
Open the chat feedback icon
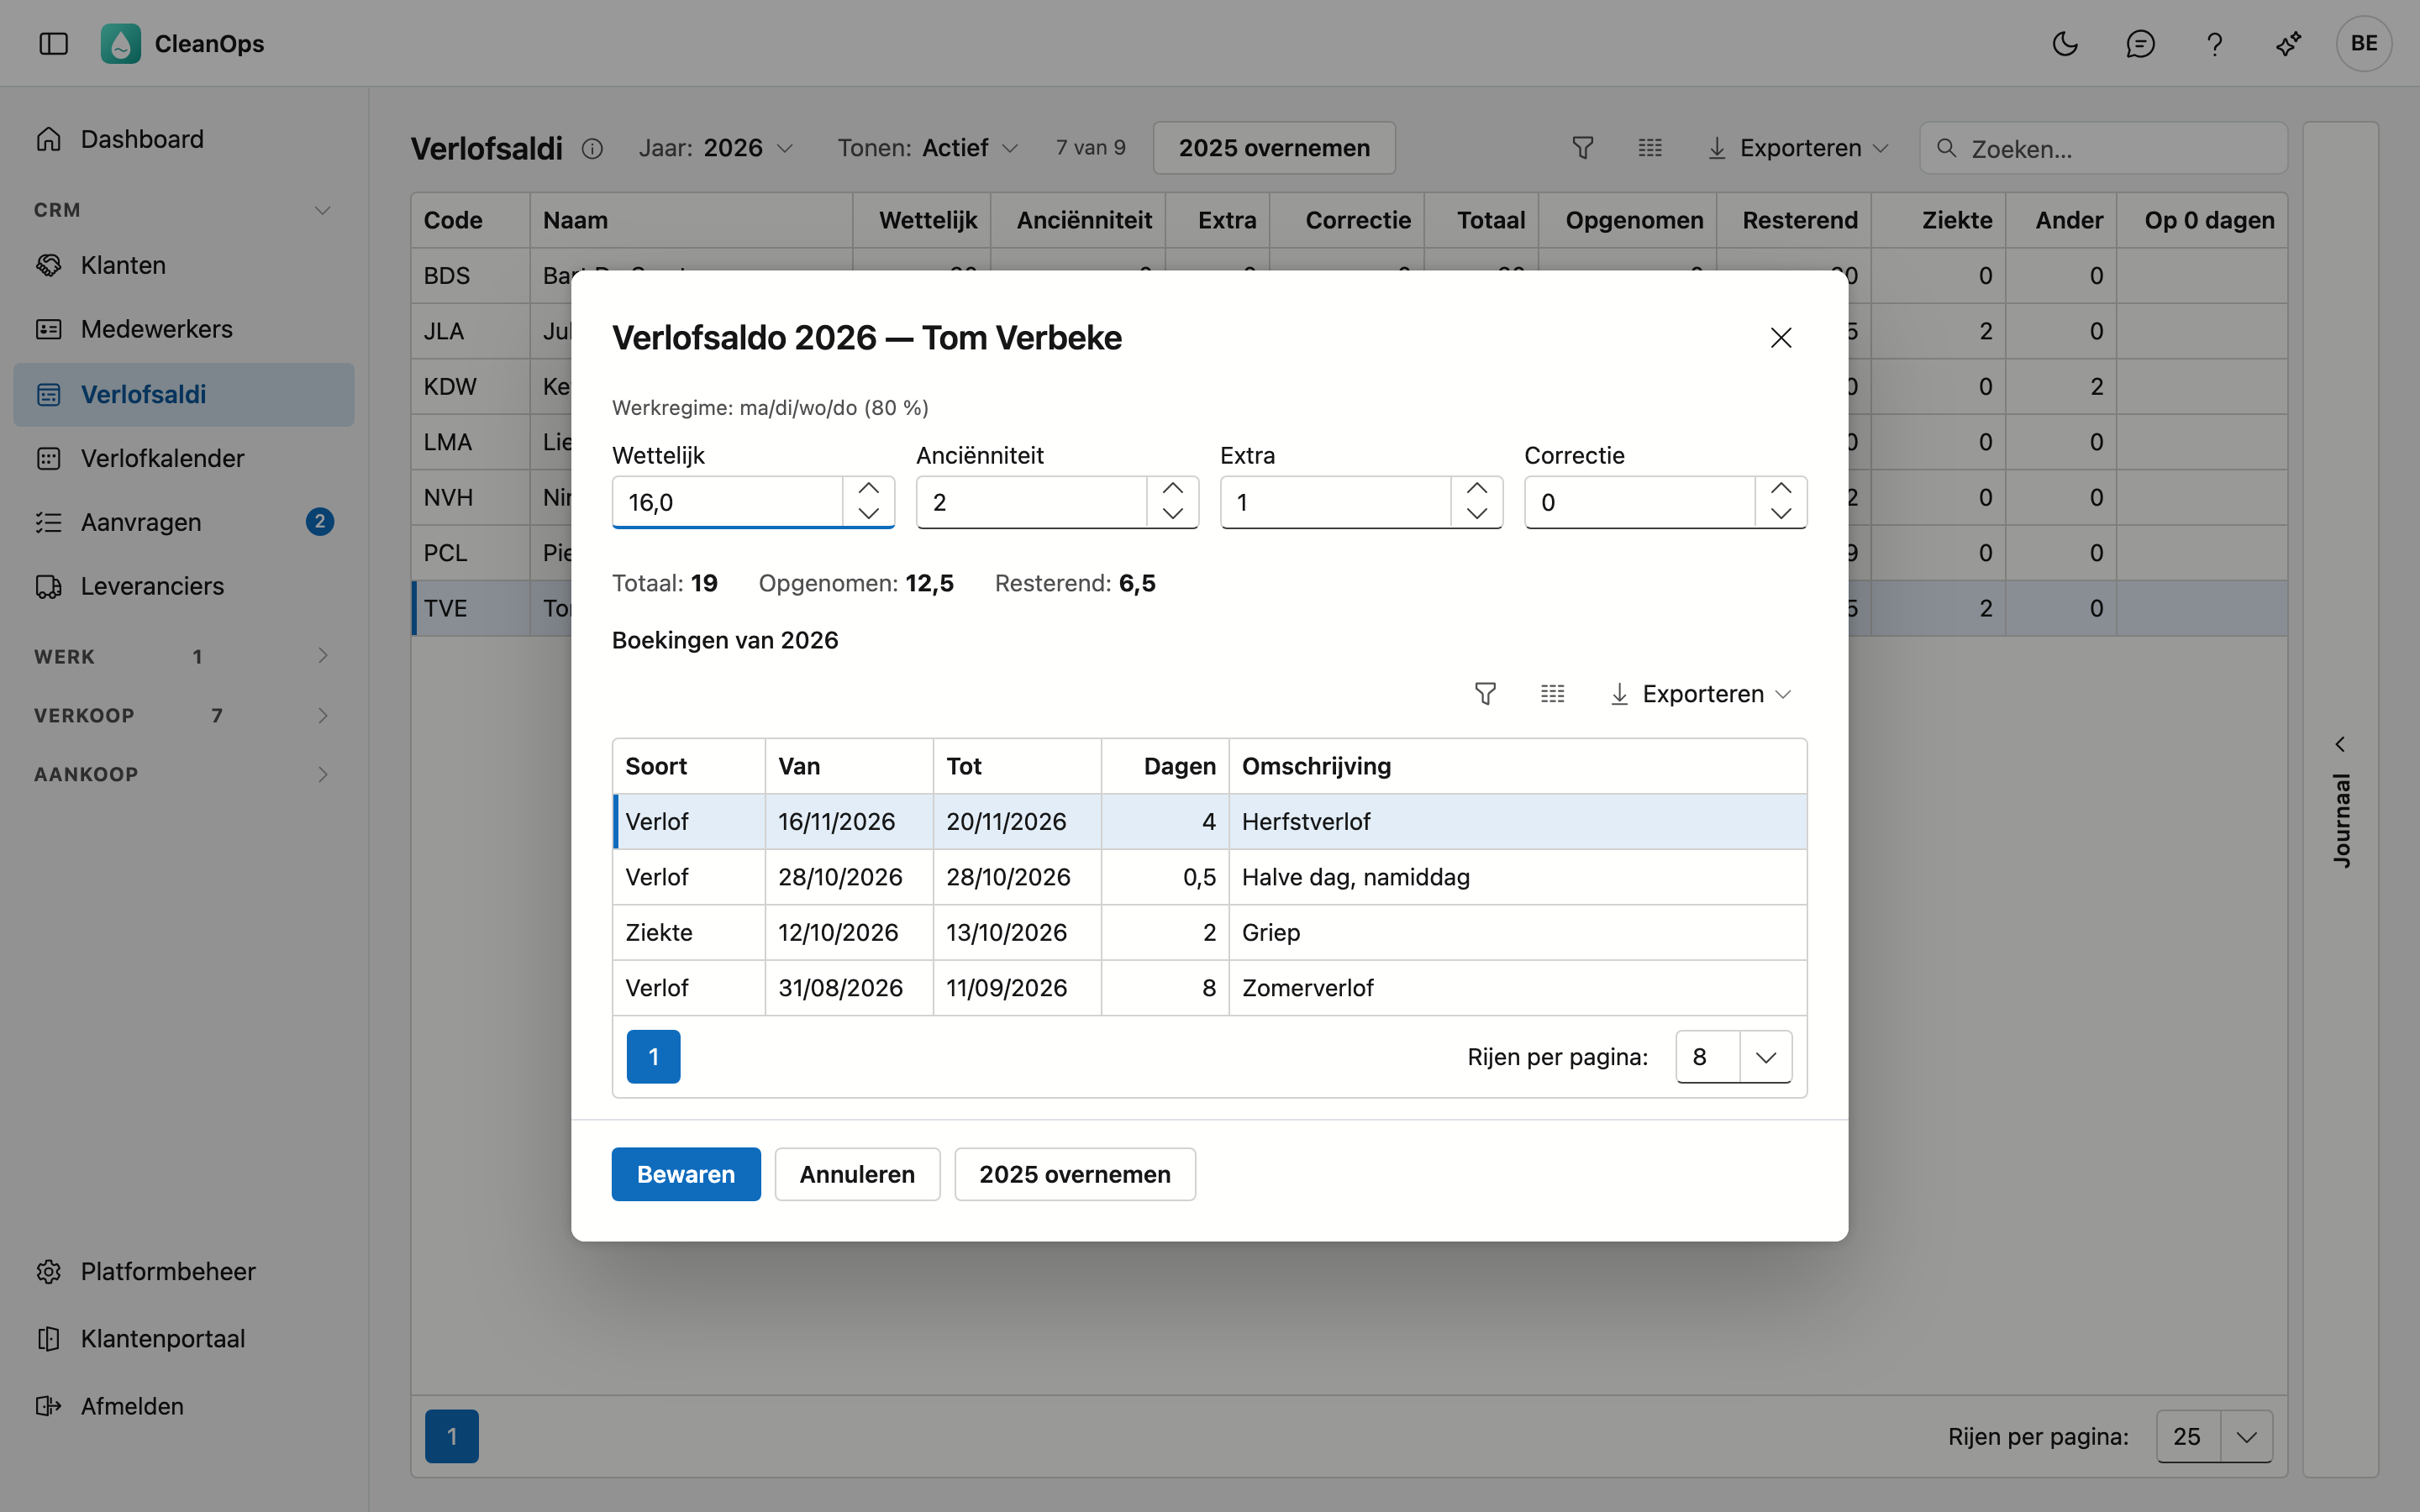(2140, 43)
